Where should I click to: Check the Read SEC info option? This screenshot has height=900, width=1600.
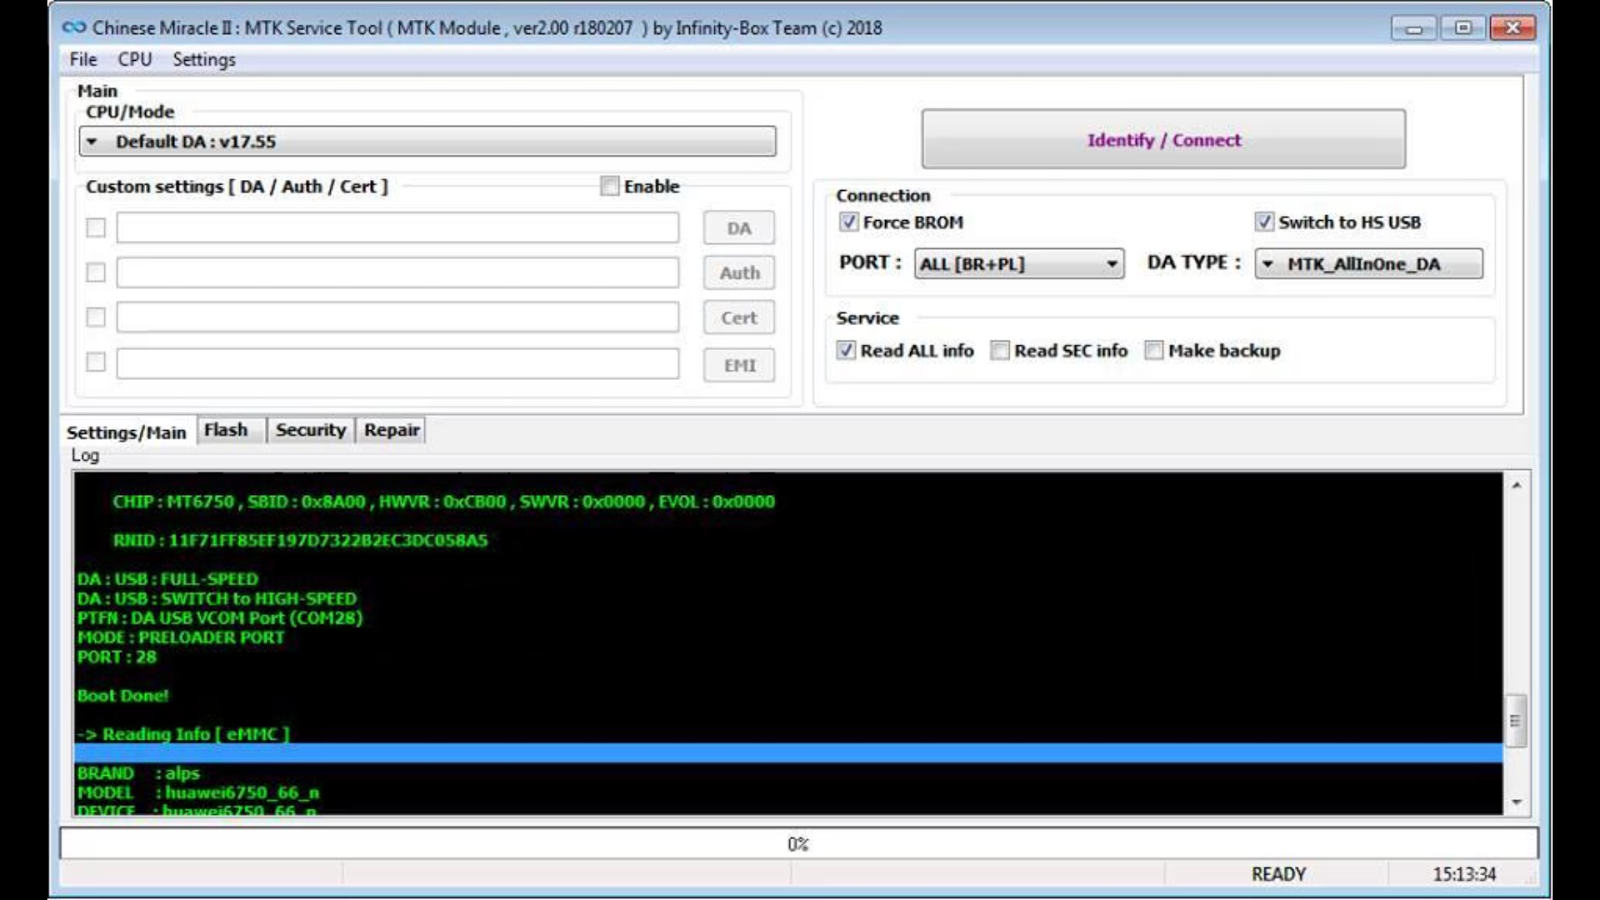[x=999, y=350]
